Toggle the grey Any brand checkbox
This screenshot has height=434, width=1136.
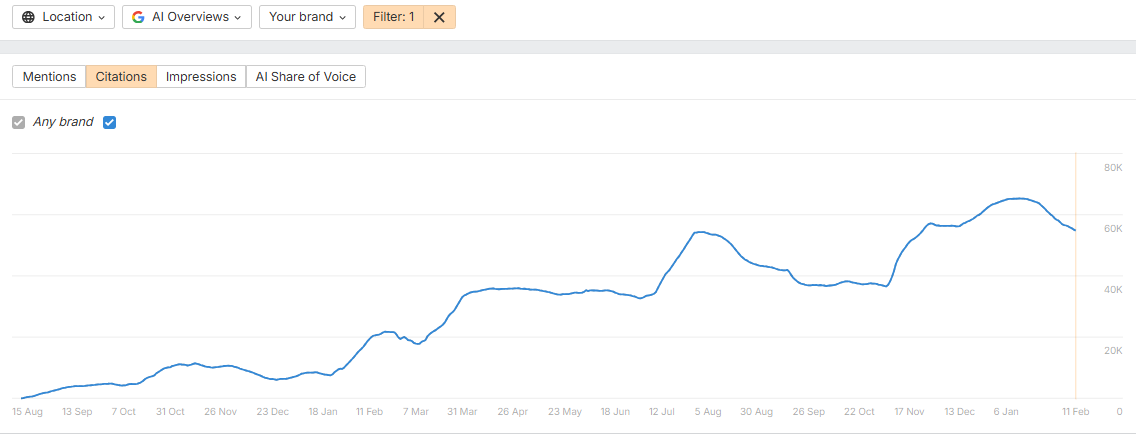coord(19,122)
